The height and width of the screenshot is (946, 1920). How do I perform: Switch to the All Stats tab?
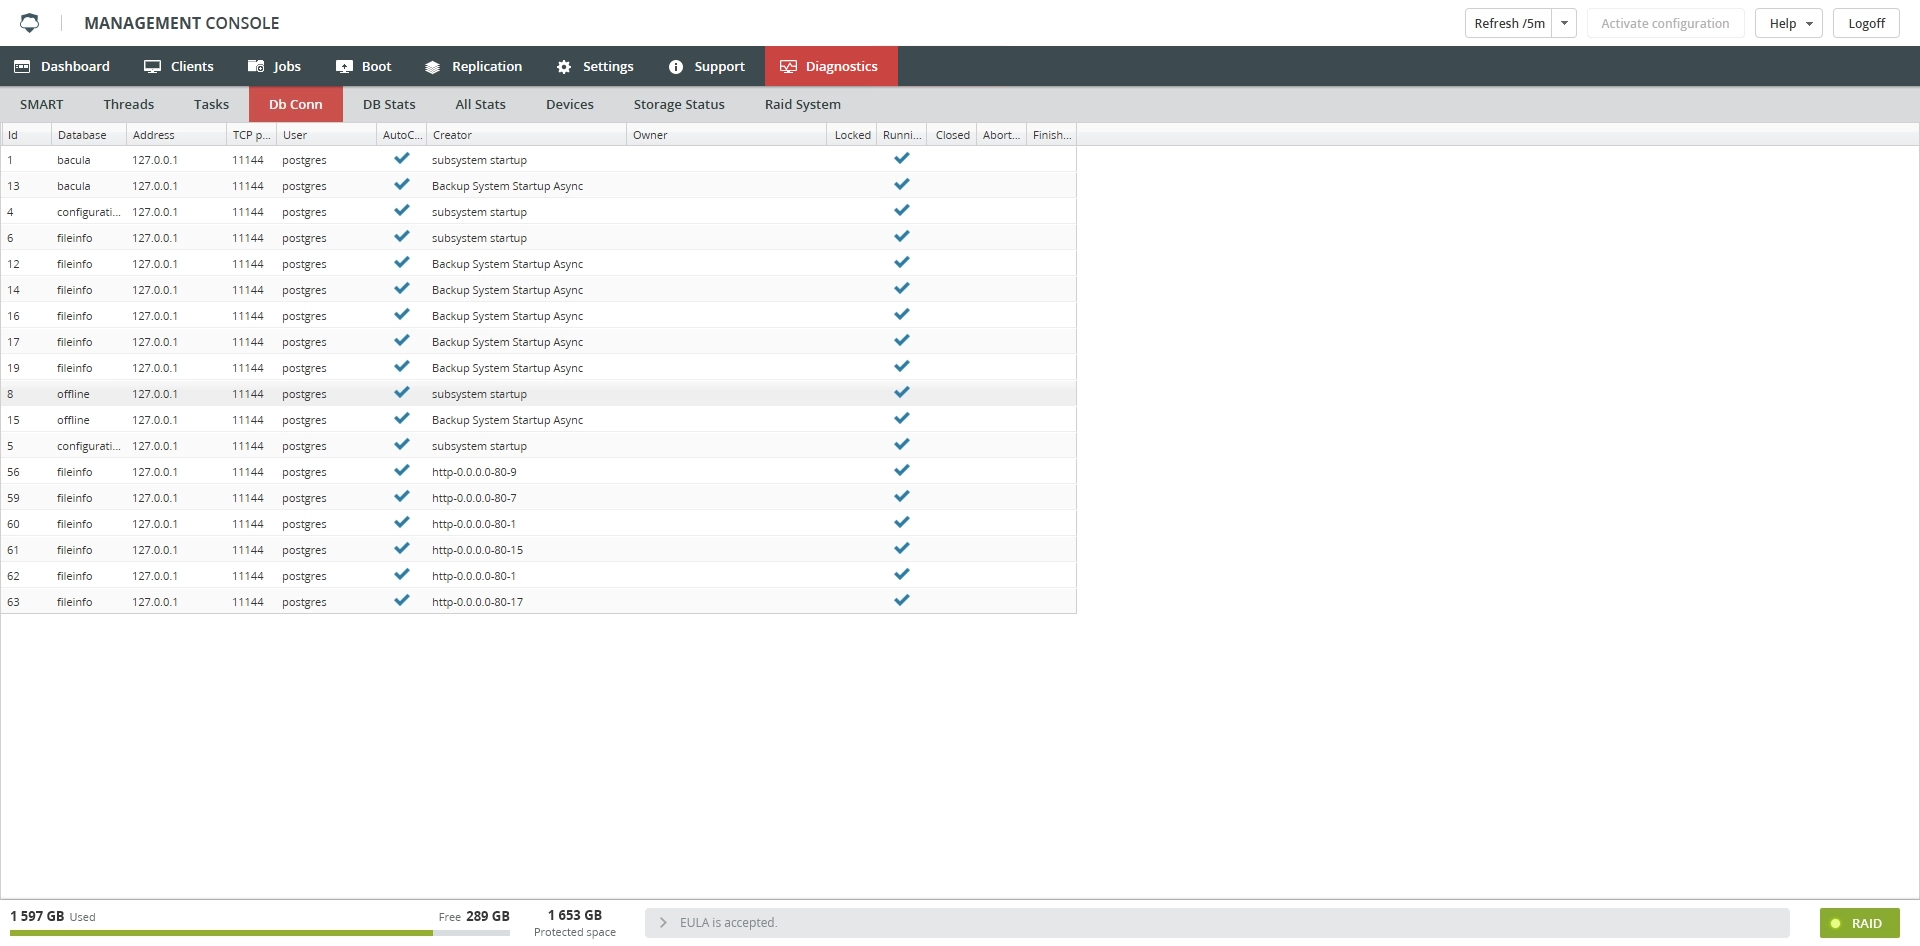(x=480, y=104)
